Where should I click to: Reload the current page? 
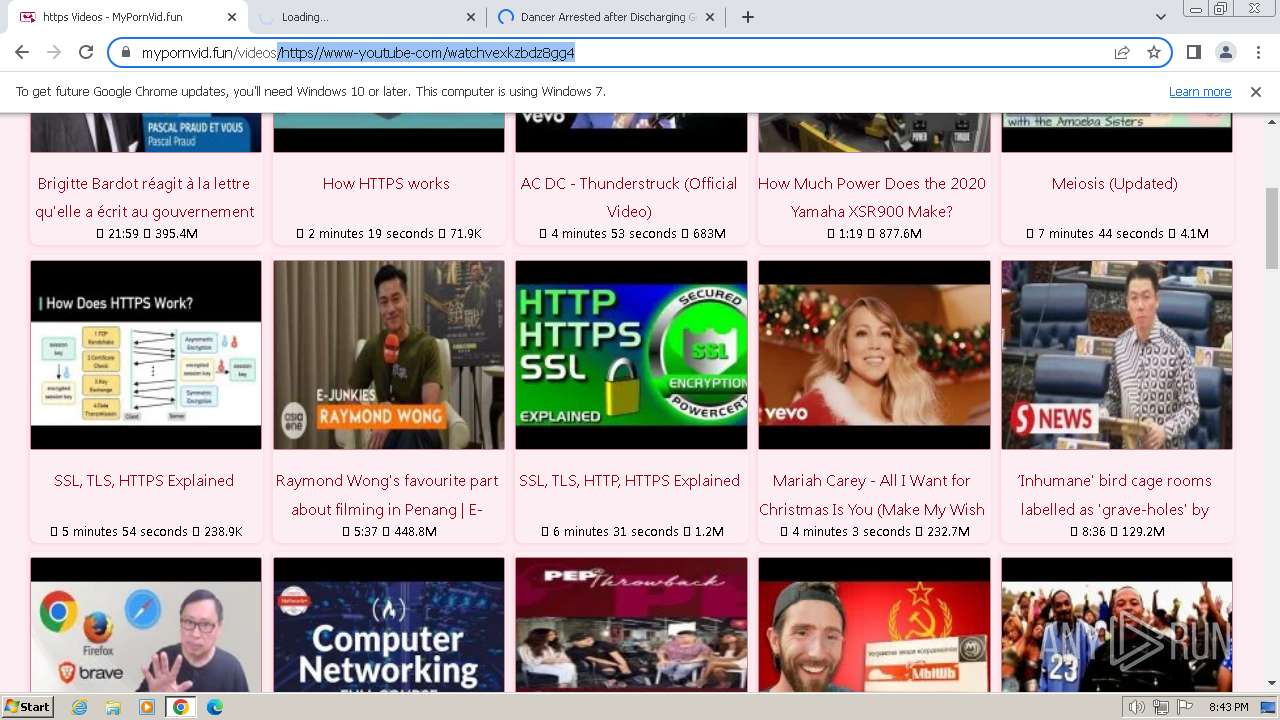[x=86, y=52]
